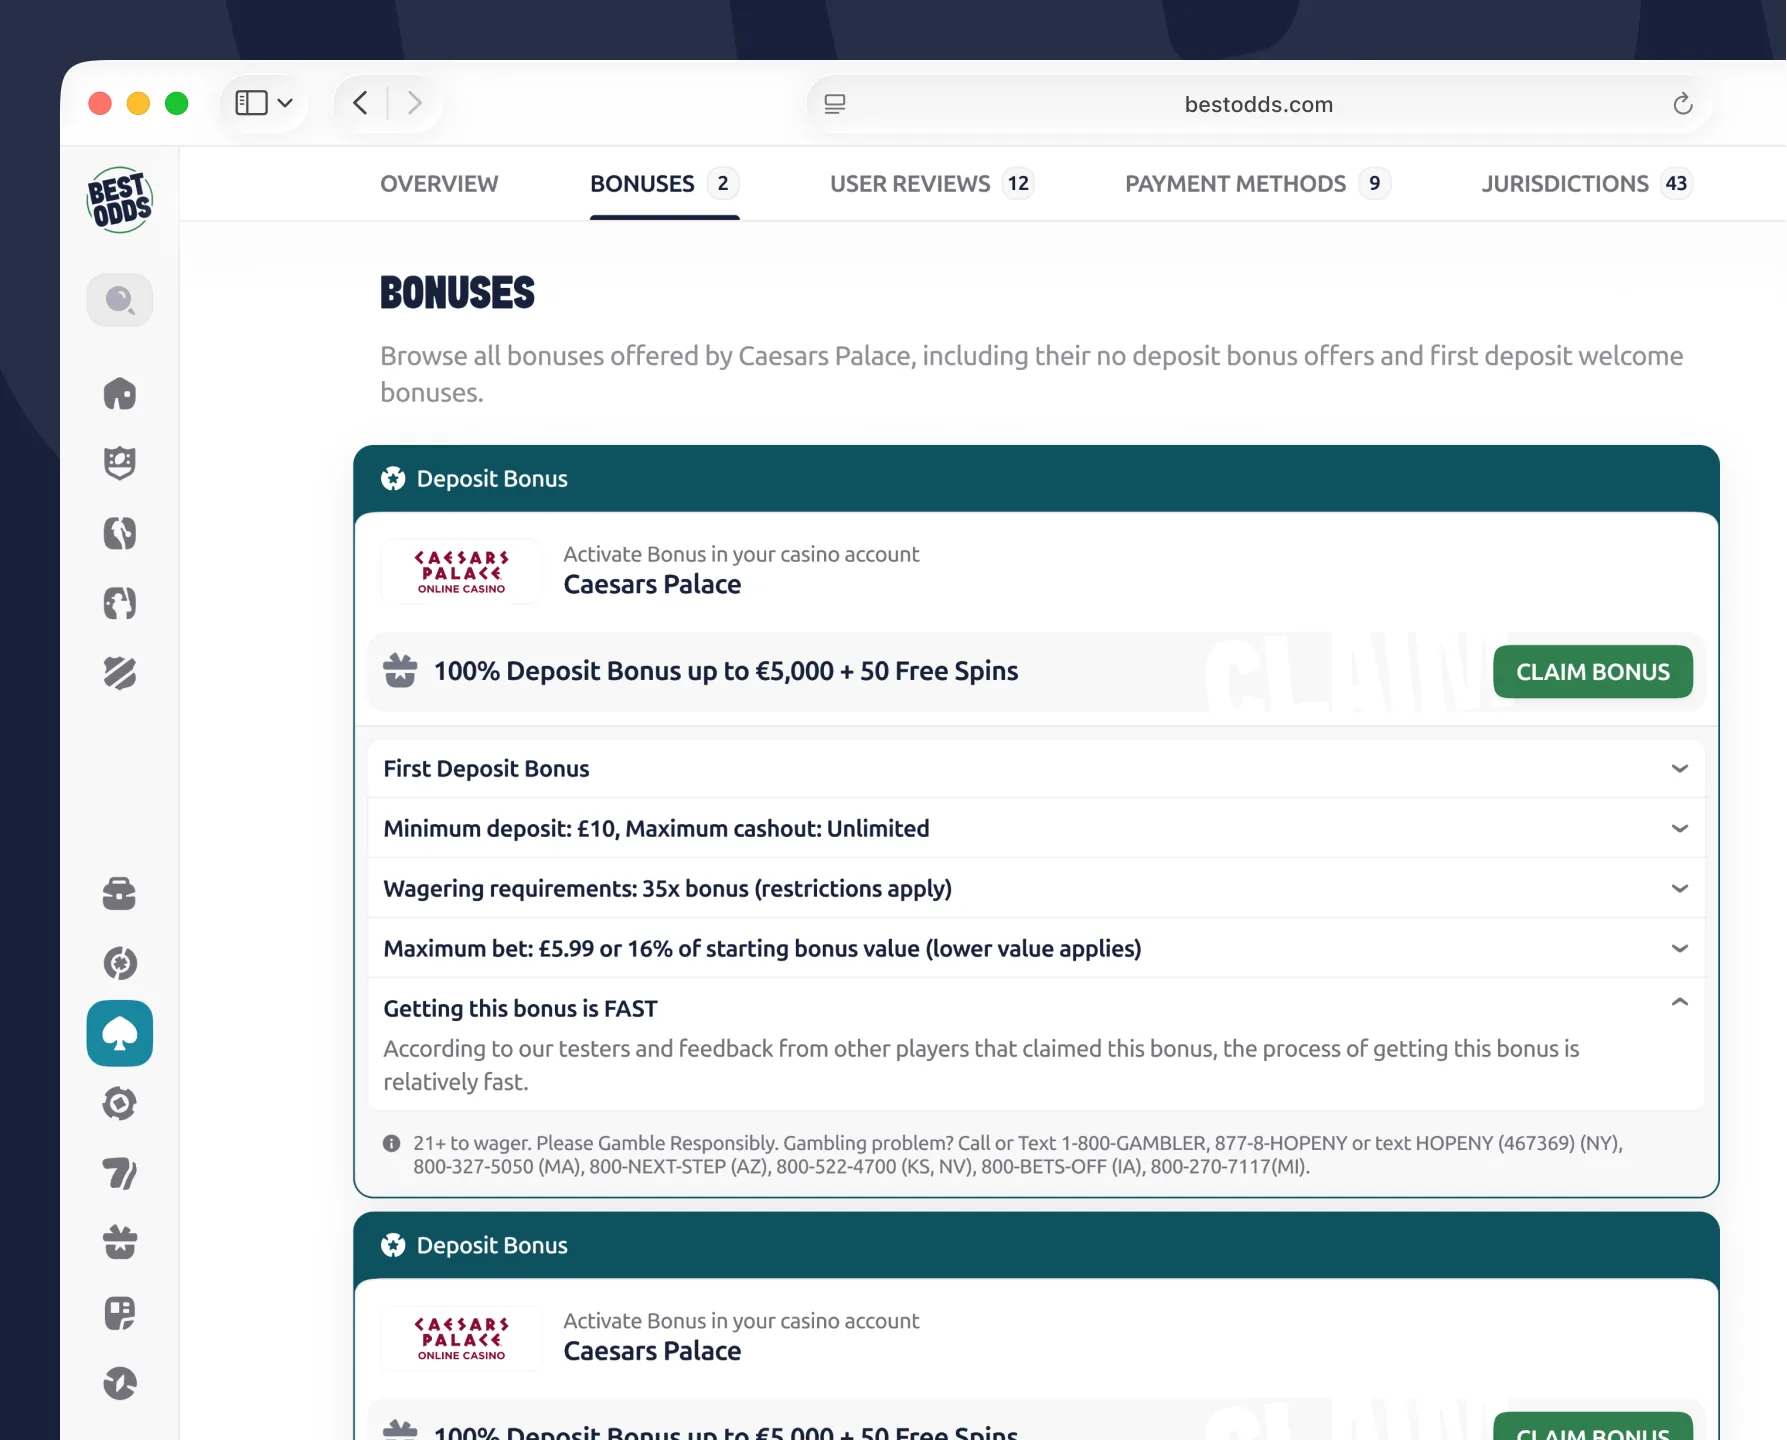This screenshot has width=1787, height=1440.
Task: Expand the First Deposit Bonus row
Action: pos(1036,769)
